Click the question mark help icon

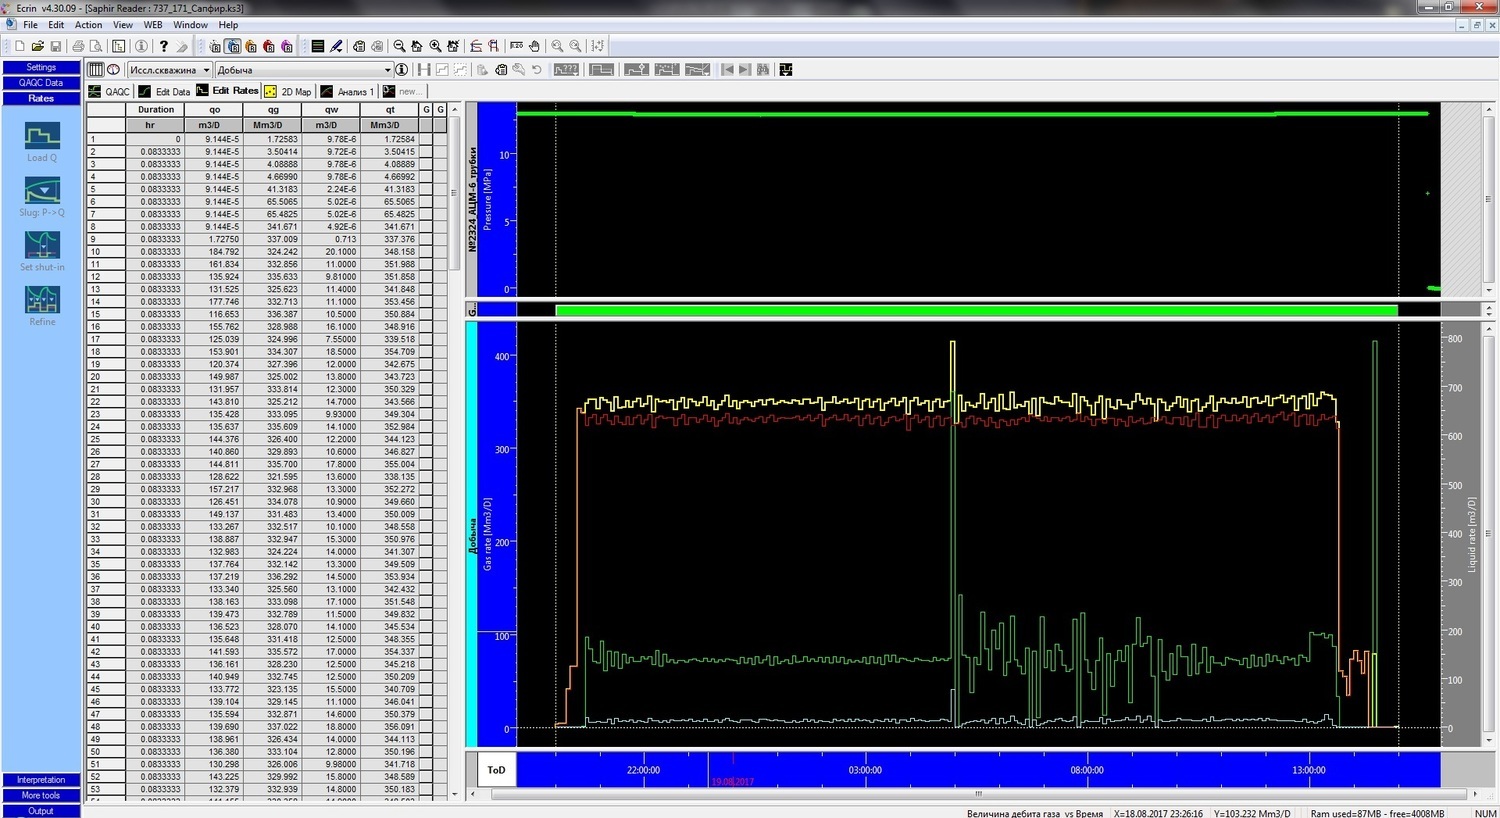click(164, 46)
